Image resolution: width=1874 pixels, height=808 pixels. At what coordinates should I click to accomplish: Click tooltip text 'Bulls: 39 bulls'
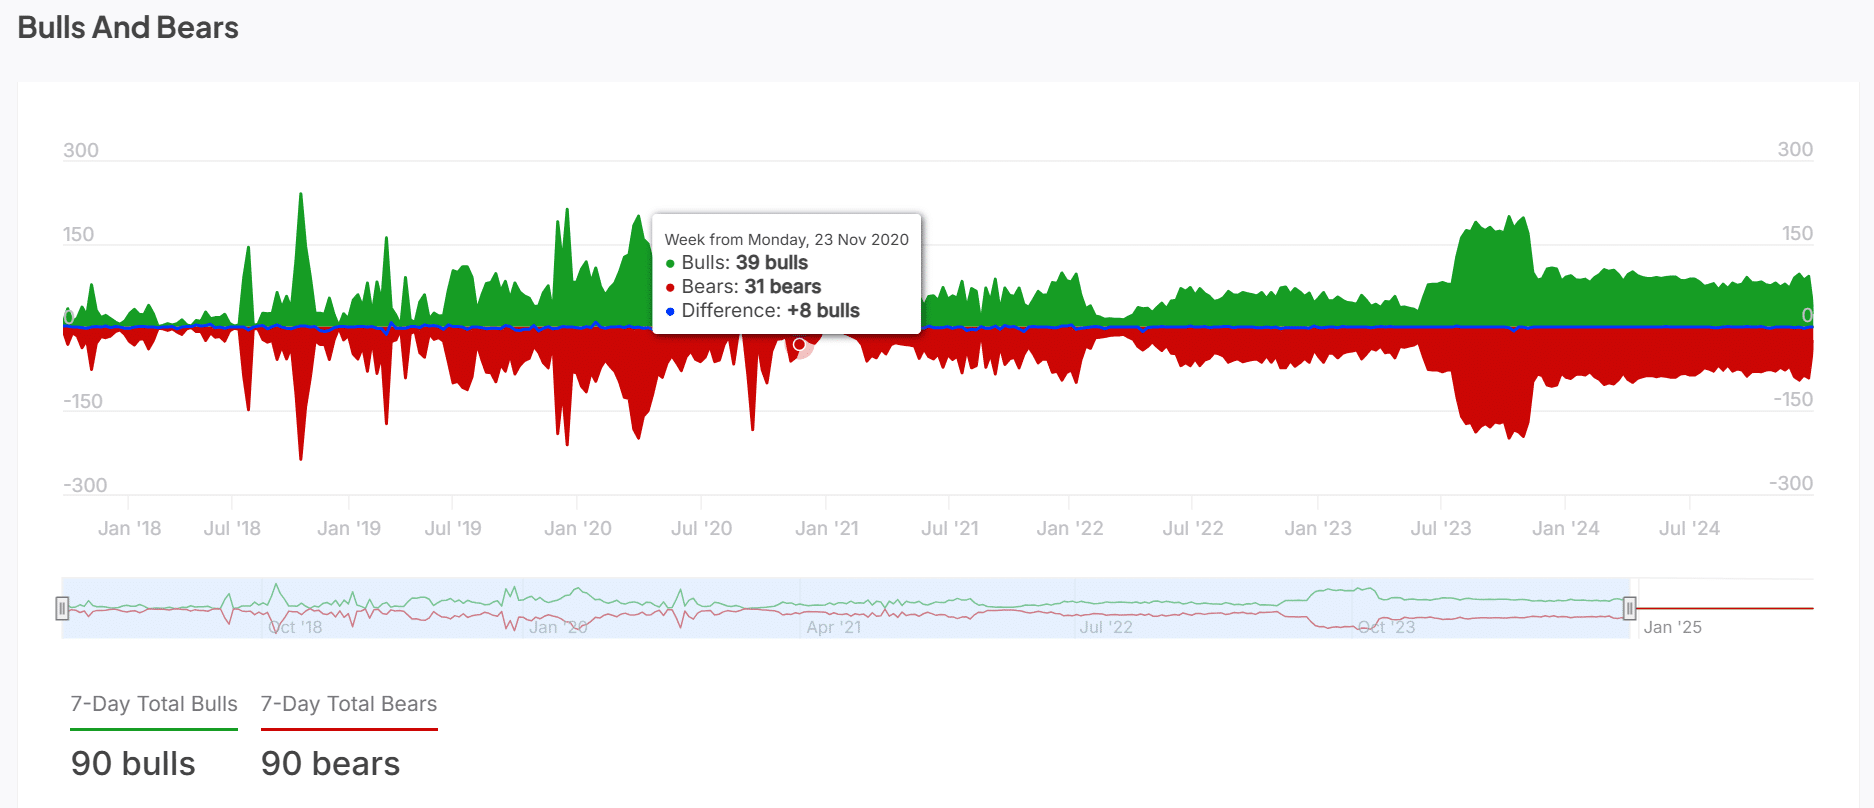point(745,263)
